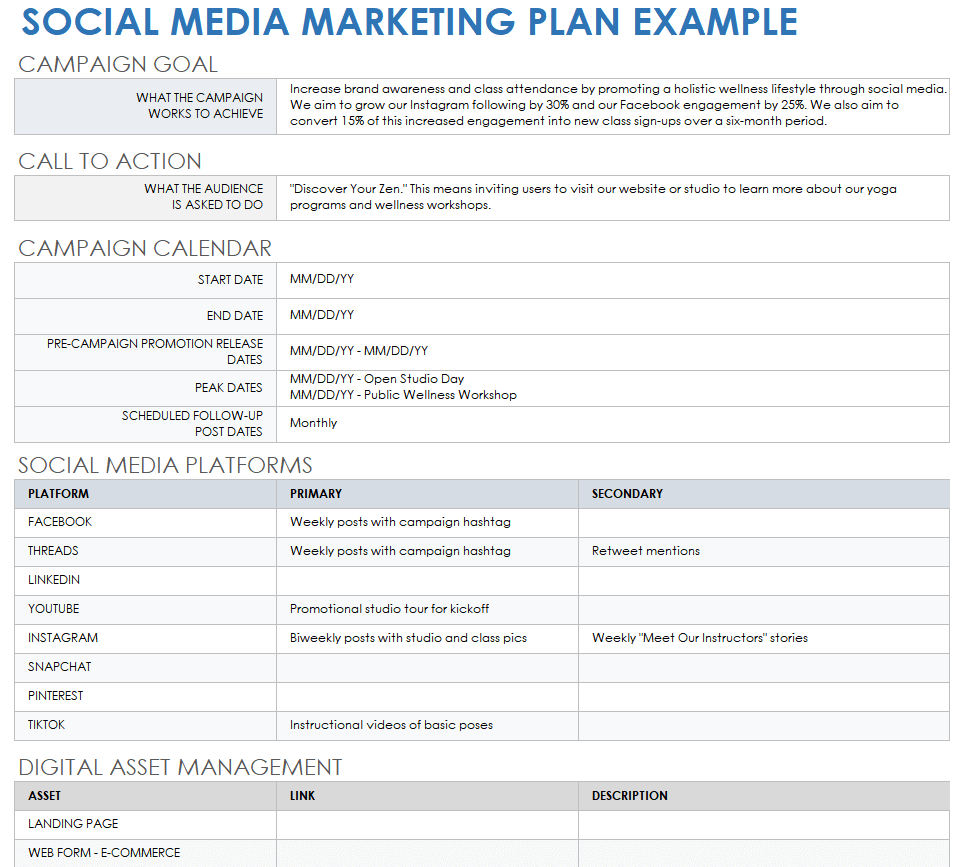This screenshot has width=960, height=867.
Task: Select "Promotional studio tour for kickoff" YouTube cell
Action: coord(427,609)
